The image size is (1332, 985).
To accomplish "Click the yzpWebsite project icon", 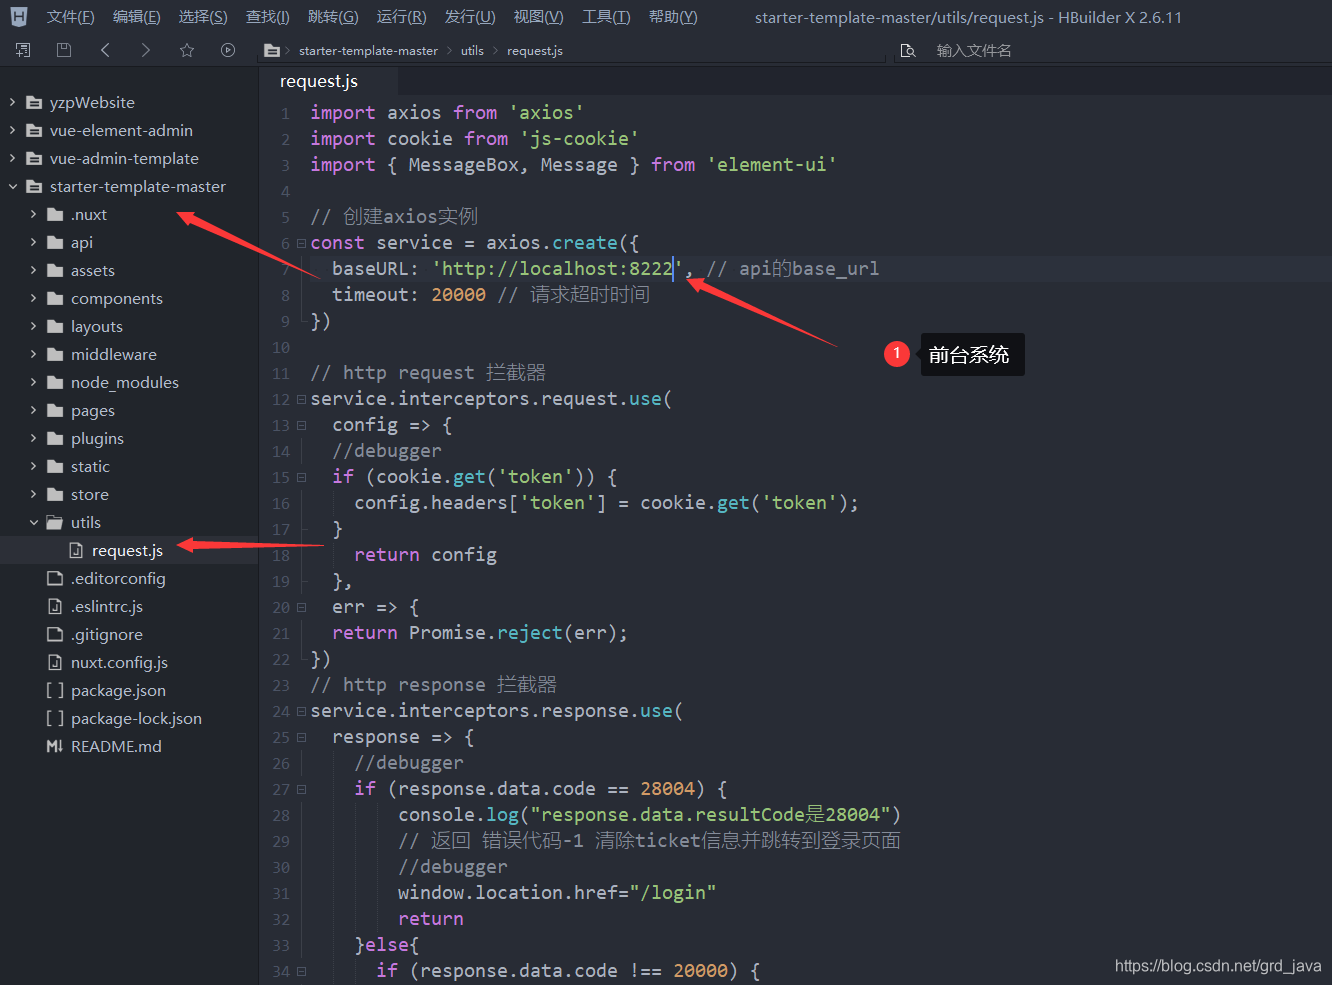I will click(x=34, y=102).
